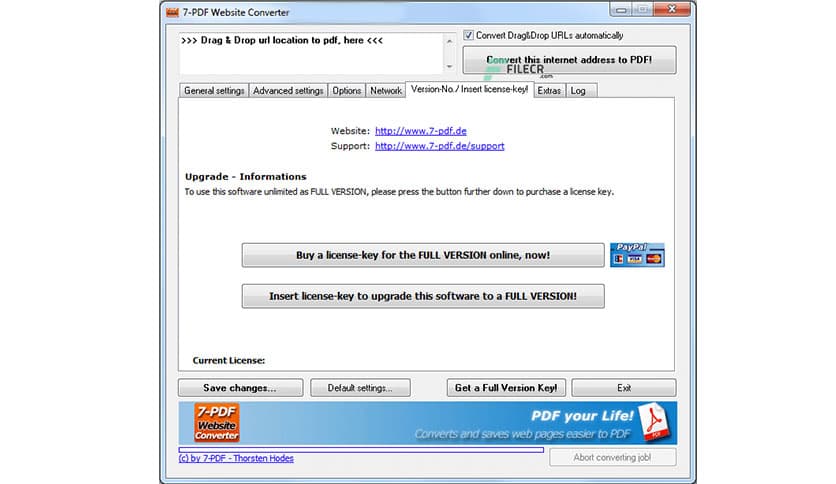Open the General settings tab
Image resolution: width=836 pixels, height=484 pixels.
pos(214,91)
